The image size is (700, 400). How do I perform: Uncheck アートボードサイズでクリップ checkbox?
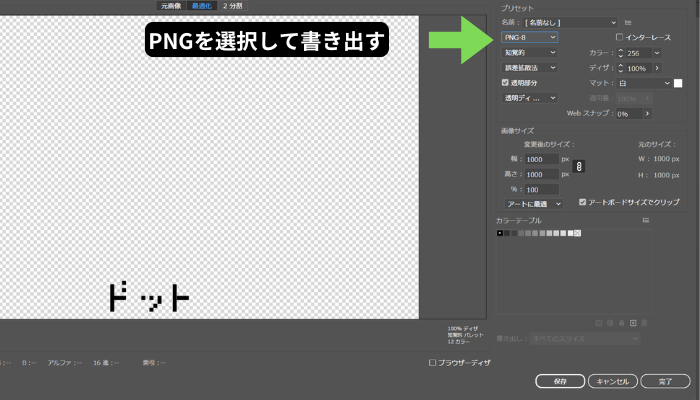pos(582,202)
